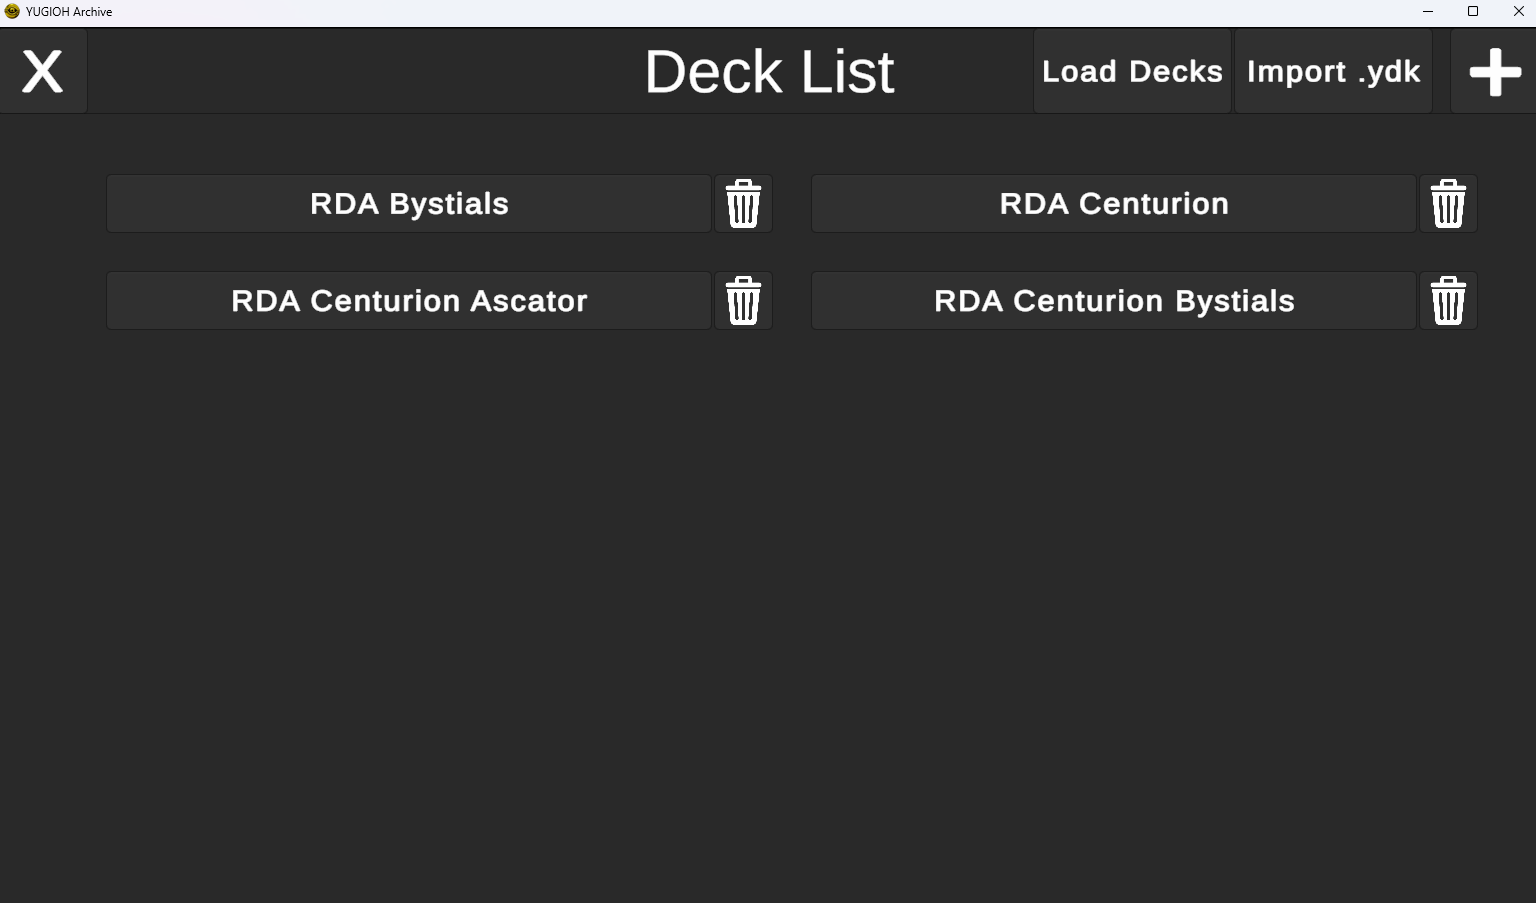Viewport: 1536px width, 903px height.
Task: Select the RDA Centurion Bystials deck
Action: (1114, 301)
